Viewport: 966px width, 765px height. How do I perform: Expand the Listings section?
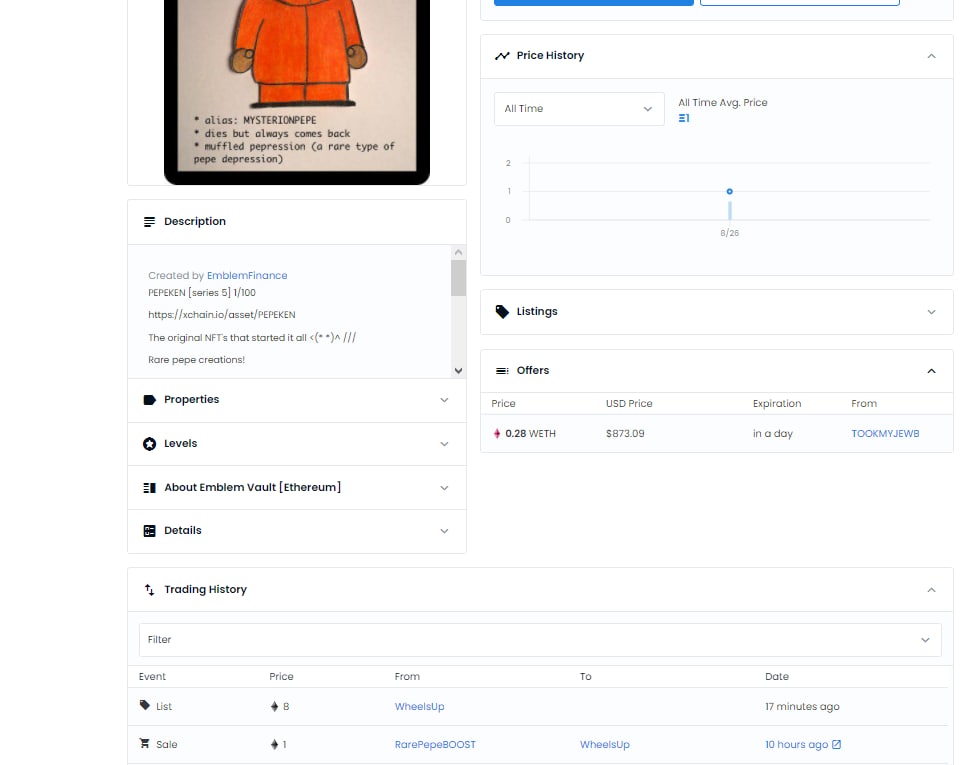932,312
